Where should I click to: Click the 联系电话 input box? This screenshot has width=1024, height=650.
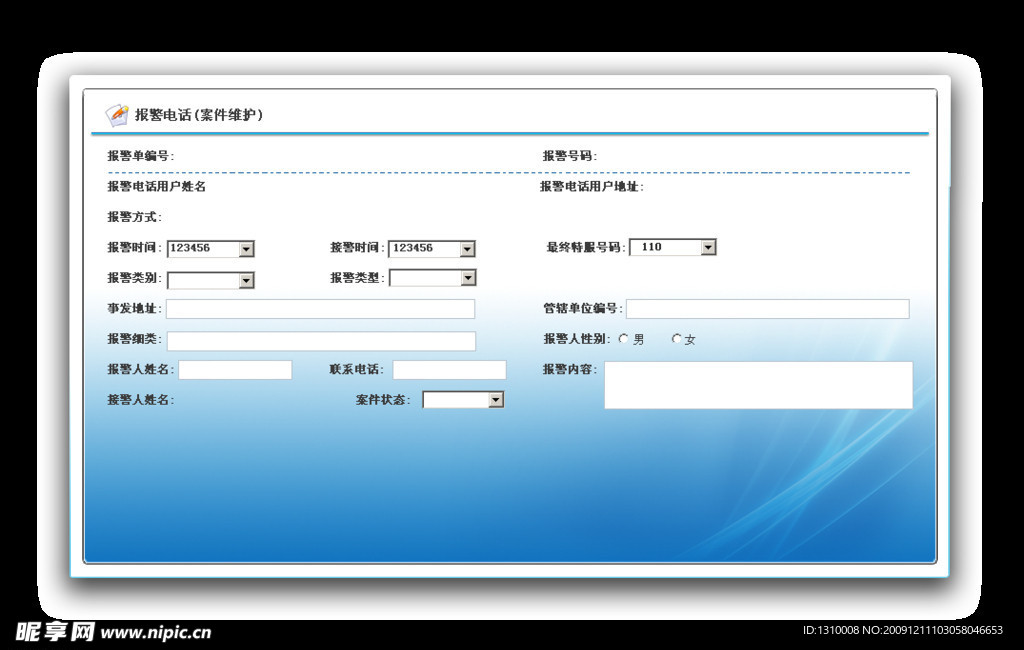click(449, 370)
